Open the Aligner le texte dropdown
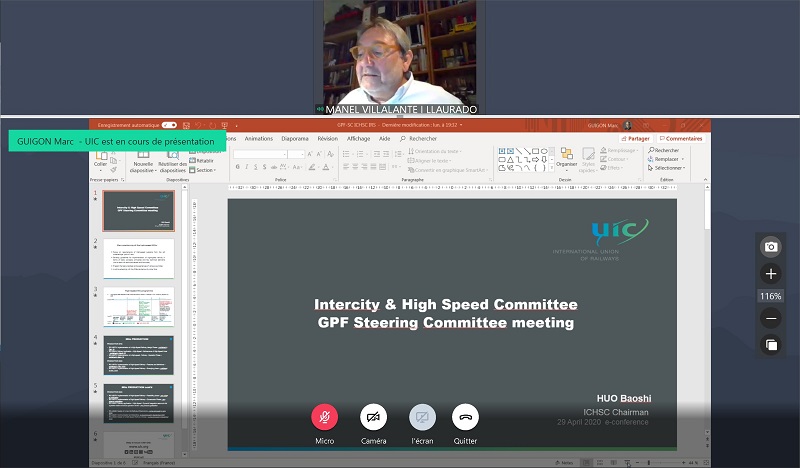The image size is (800, 468). (430, 161)
